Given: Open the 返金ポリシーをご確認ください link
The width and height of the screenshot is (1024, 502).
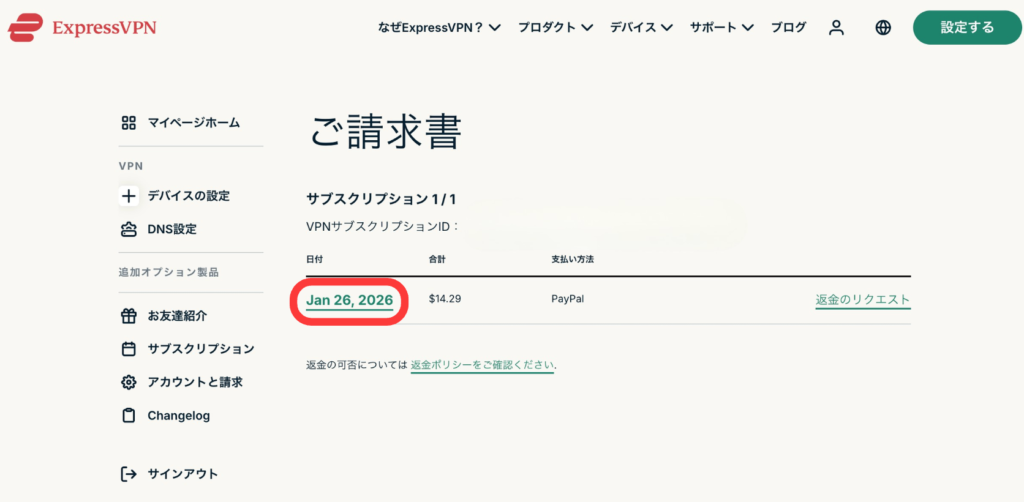Looking at the screenshot, I should (482, 365).
